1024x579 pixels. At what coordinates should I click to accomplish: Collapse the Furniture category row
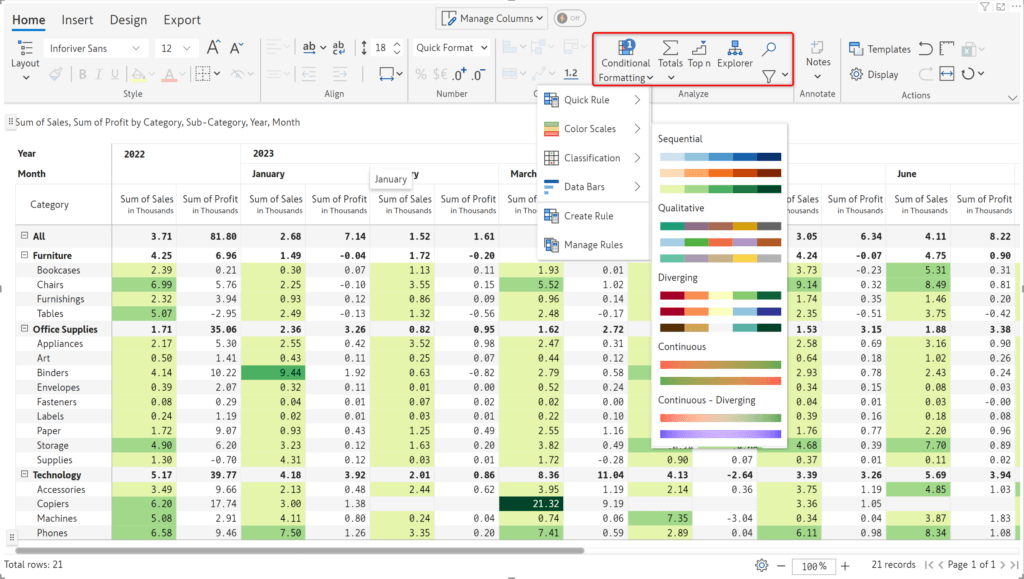(24, 256)
